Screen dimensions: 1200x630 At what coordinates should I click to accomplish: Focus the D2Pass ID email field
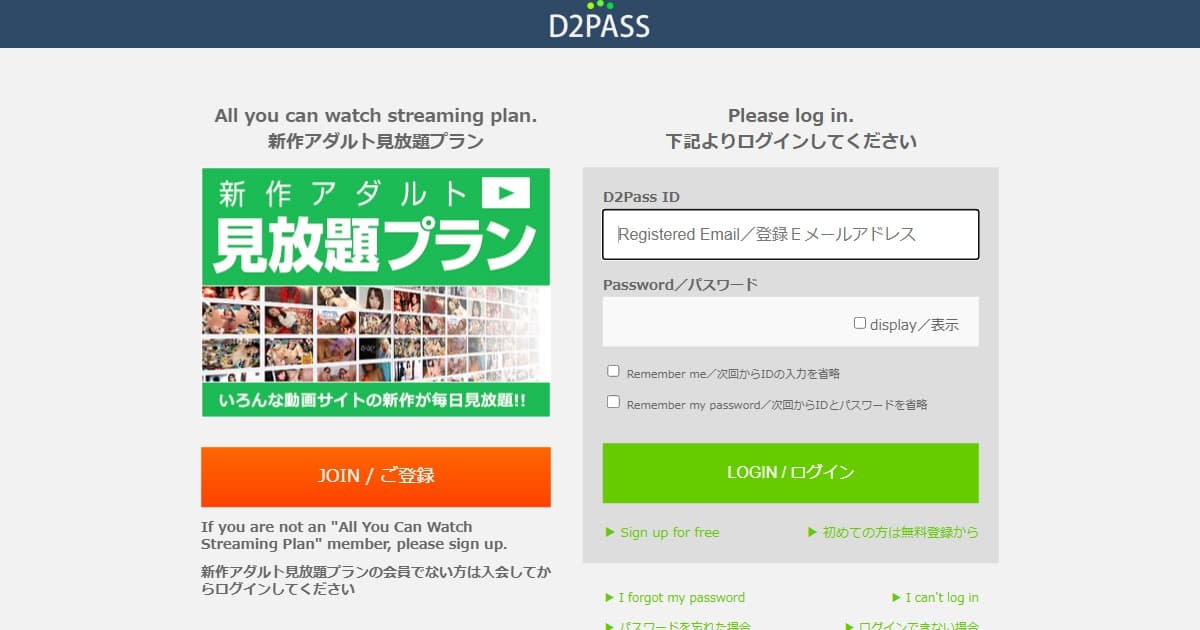click(x=790, y=234)
